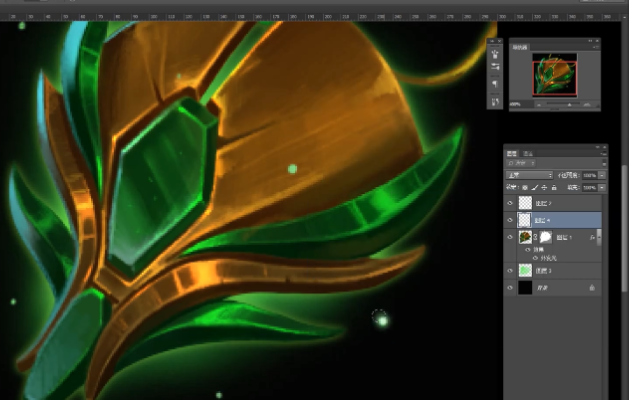
Task: Click the Background layer lock icon
Action: [592, 288]
